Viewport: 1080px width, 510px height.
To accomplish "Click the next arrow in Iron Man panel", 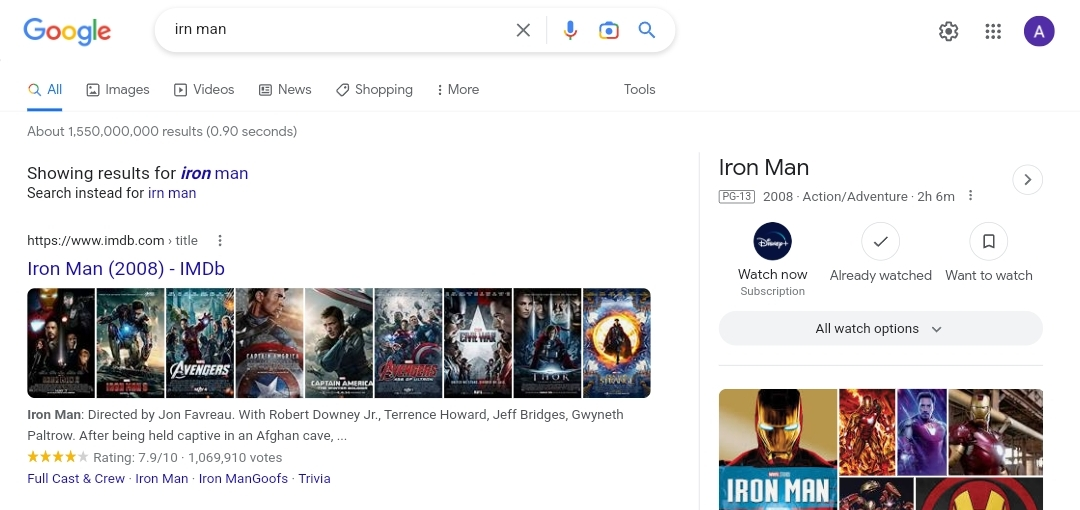I will pos(1028,180).
